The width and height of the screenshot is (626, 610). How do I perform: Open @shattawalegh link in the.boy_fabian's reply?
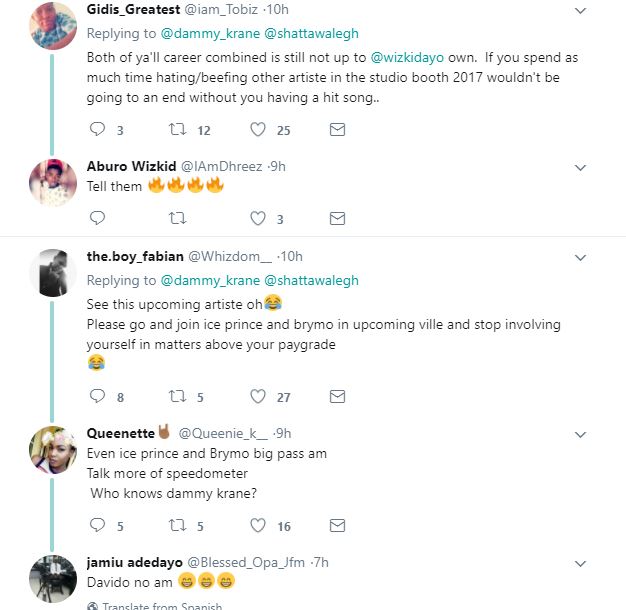click(310, 281)
